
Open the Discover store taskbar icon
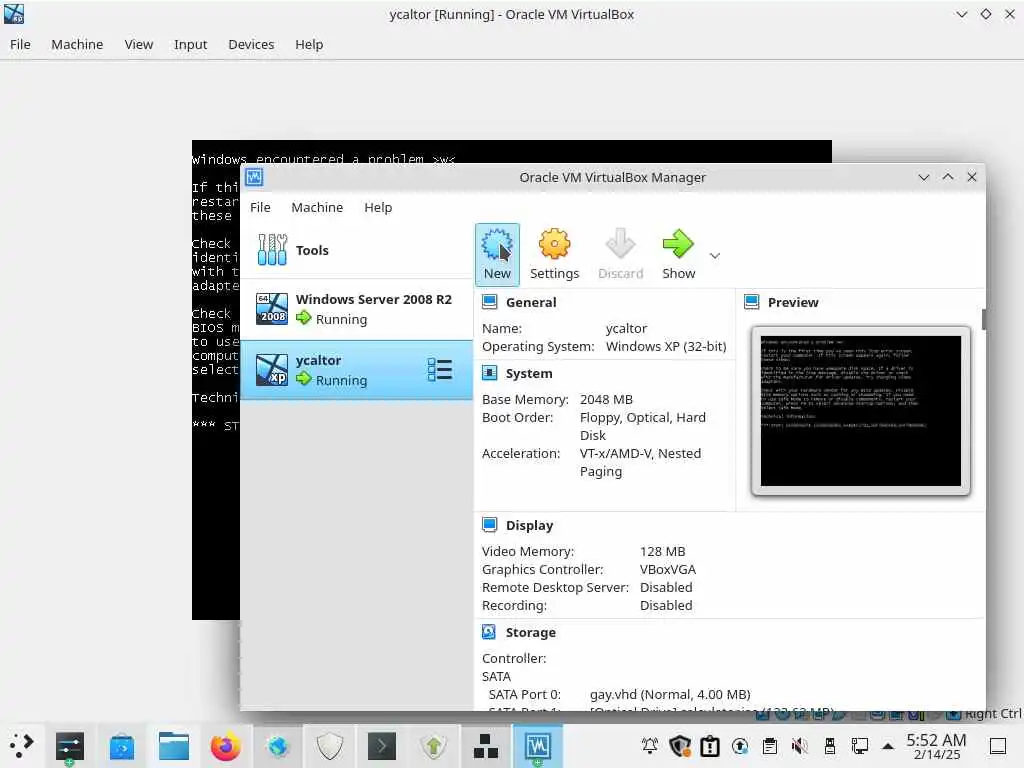(x=121, y=746)
